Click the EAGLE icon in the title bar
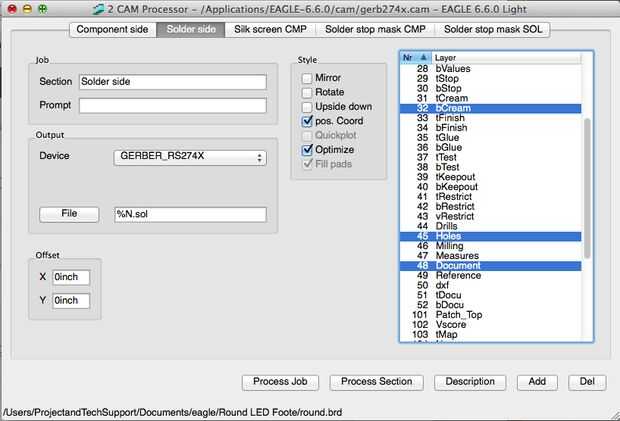The width and height of the screenshot is (620, 421). coord(98,9)
